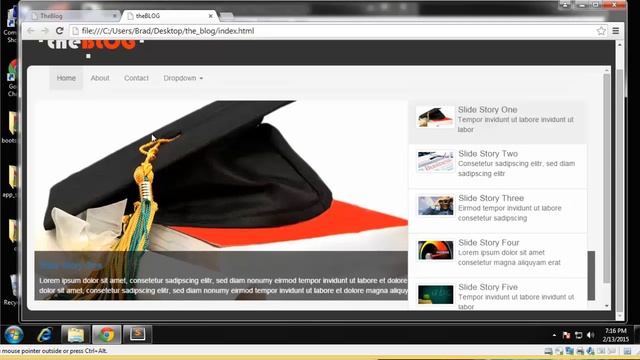Open the Windows Start menu
Viewport: 640px width, 360px height.
[14, 335]
